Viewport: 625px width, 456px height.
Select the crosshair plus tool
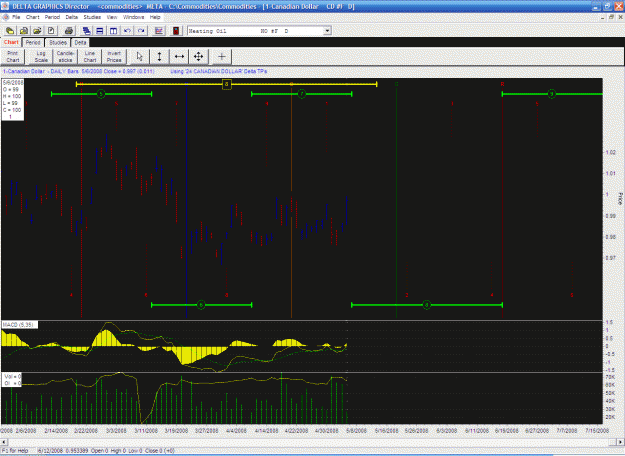coord(222,57)
